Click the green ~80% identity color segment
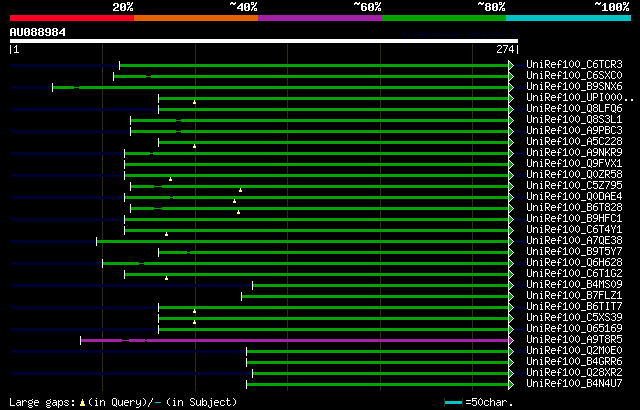The image size is (640, 410). [x=444, y=18]
